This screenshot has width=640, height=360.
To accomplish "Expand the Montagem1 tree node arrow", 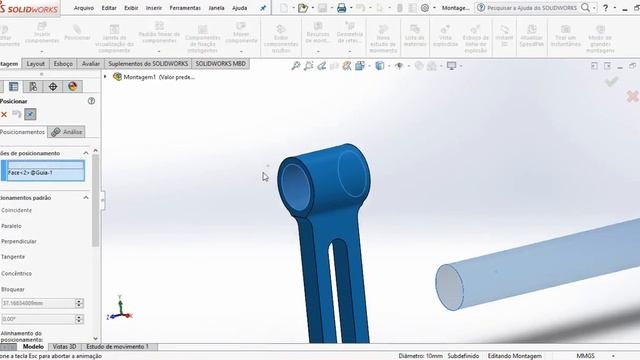I will 105,76.
